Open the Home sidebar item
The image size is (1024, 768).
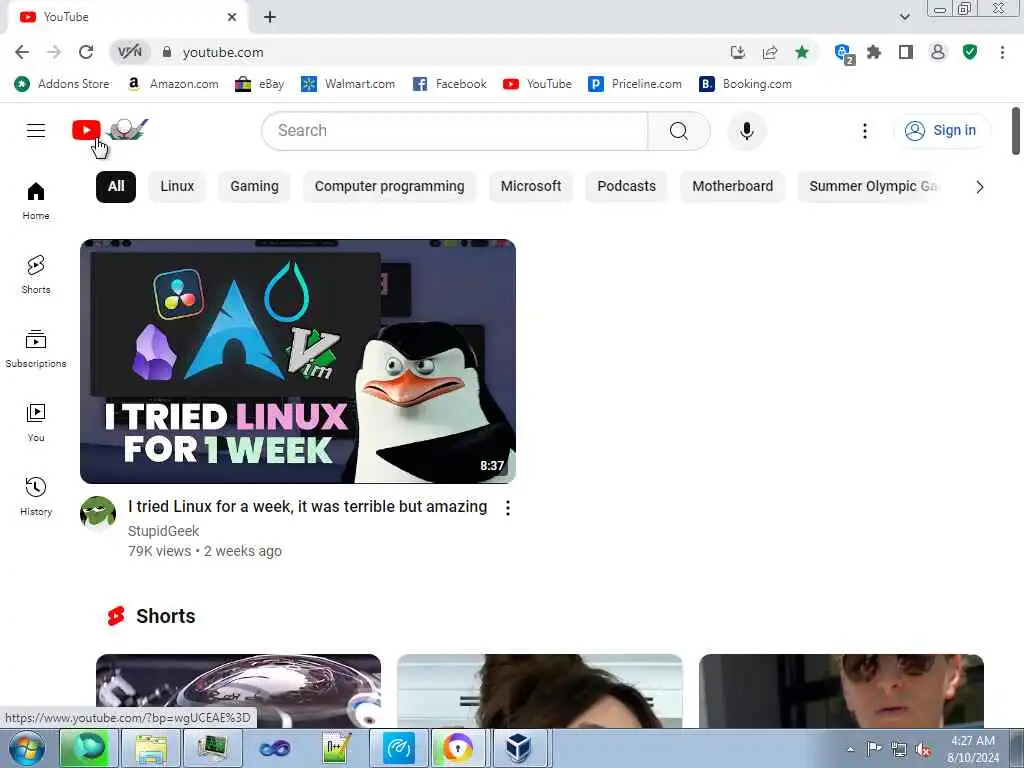click(x=36, y=200)
